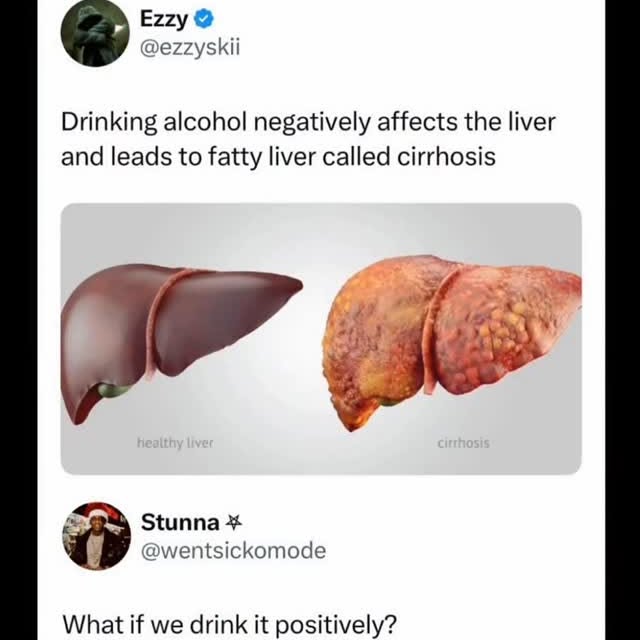Click the green gallbladder on the healthy liver
The height and width of the screenshot is (640, 640).
click(x=116, y=389)
